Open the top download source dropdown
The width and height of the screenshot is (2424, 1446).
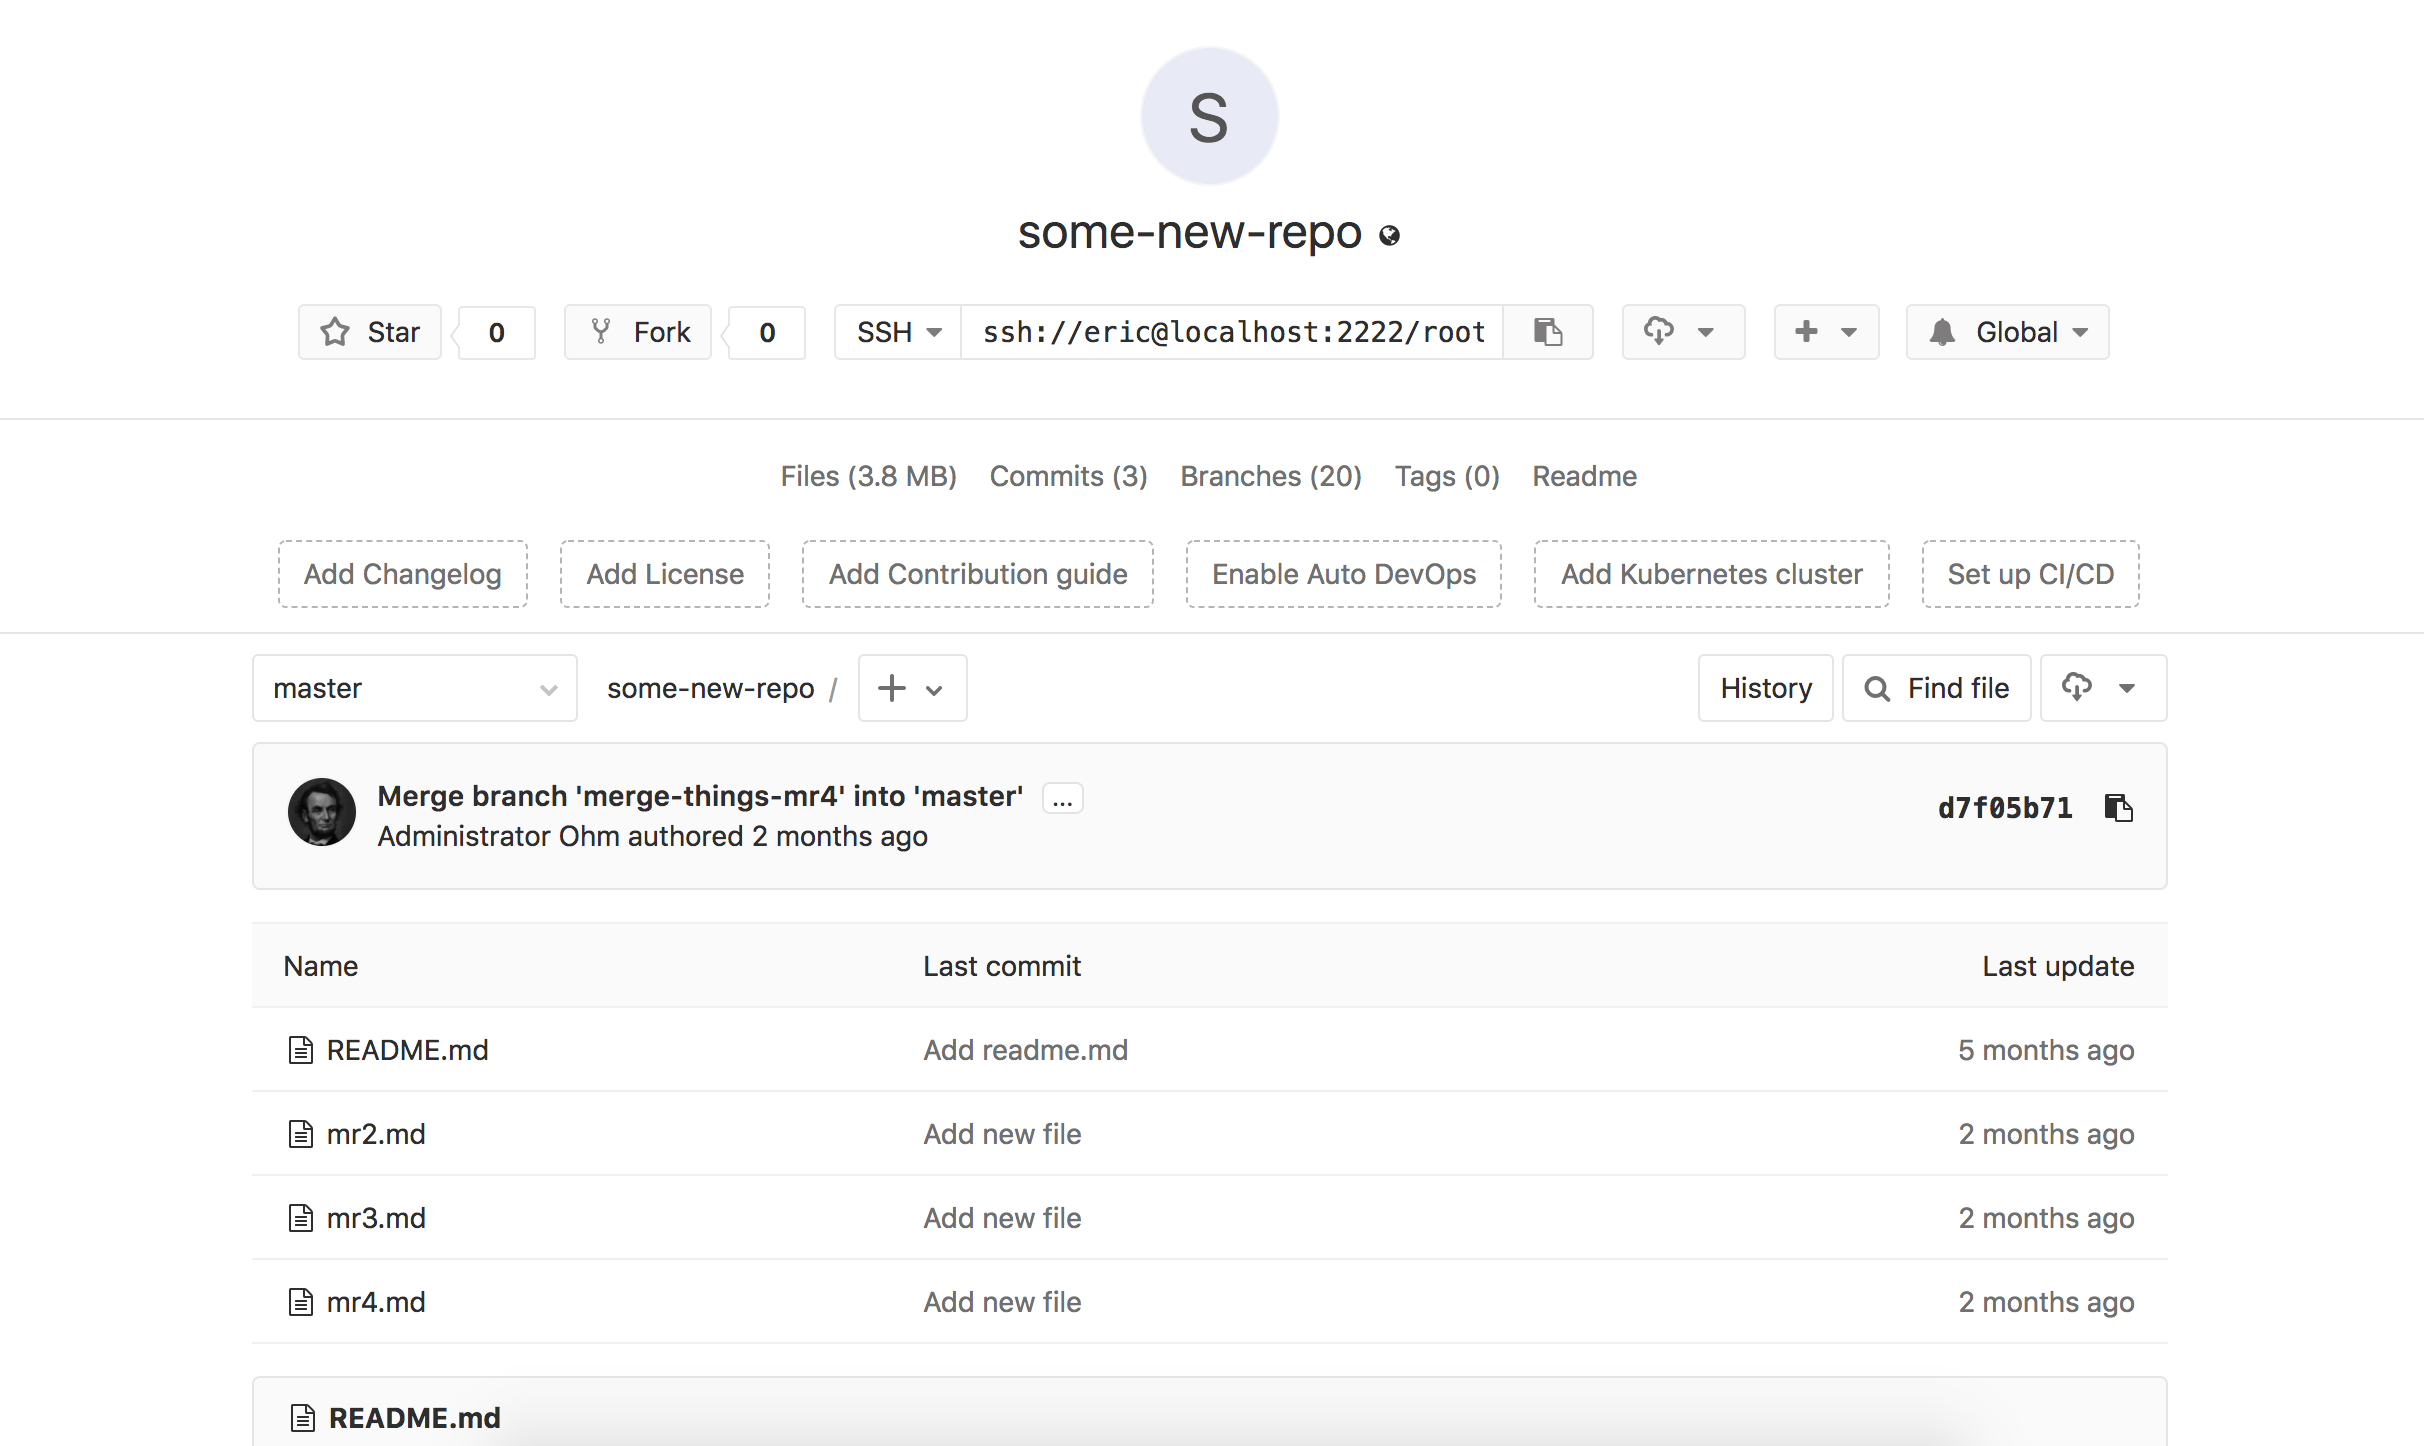click(x=1683, y=332)
